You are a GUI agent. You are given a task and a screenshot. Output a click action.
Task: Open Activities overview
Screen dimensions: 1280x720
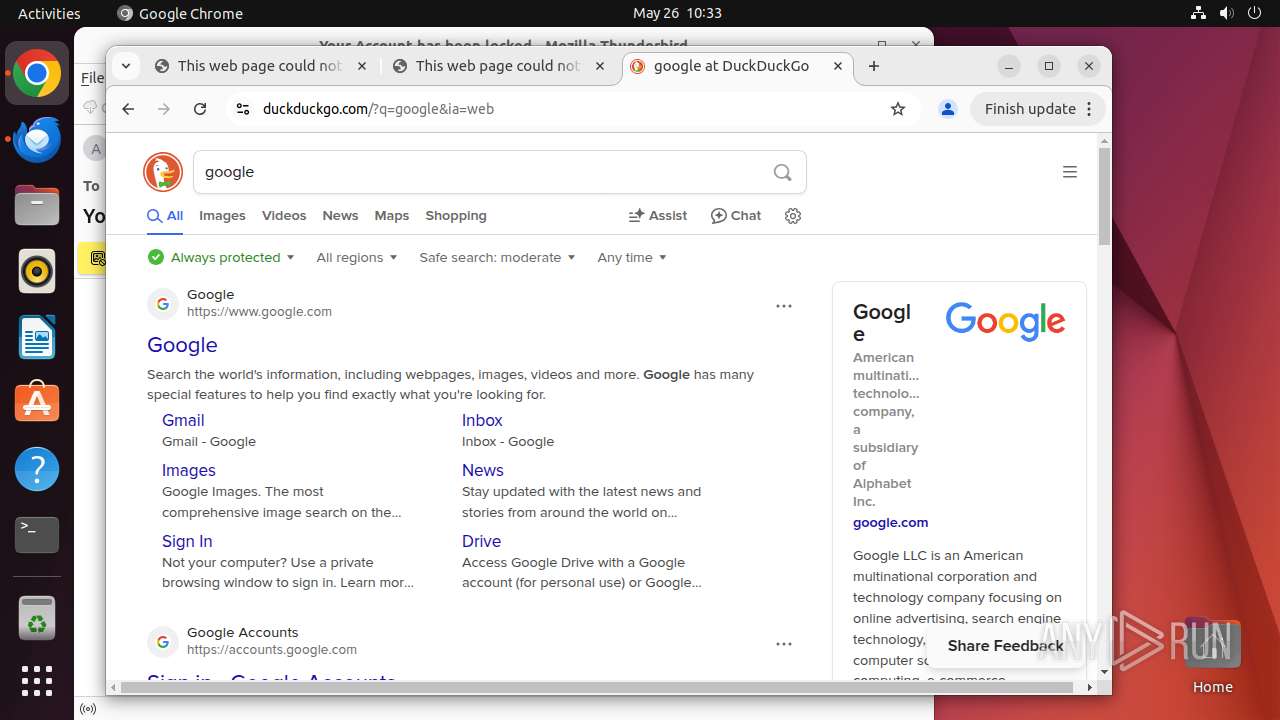[49, 13]
